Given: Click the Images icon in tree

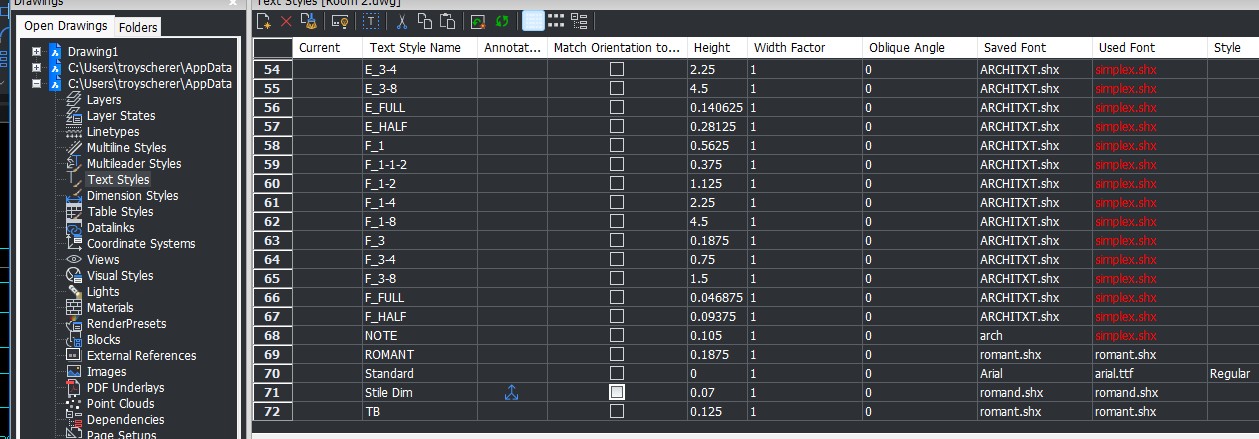Looking at the screenshot, I should 74,371.
